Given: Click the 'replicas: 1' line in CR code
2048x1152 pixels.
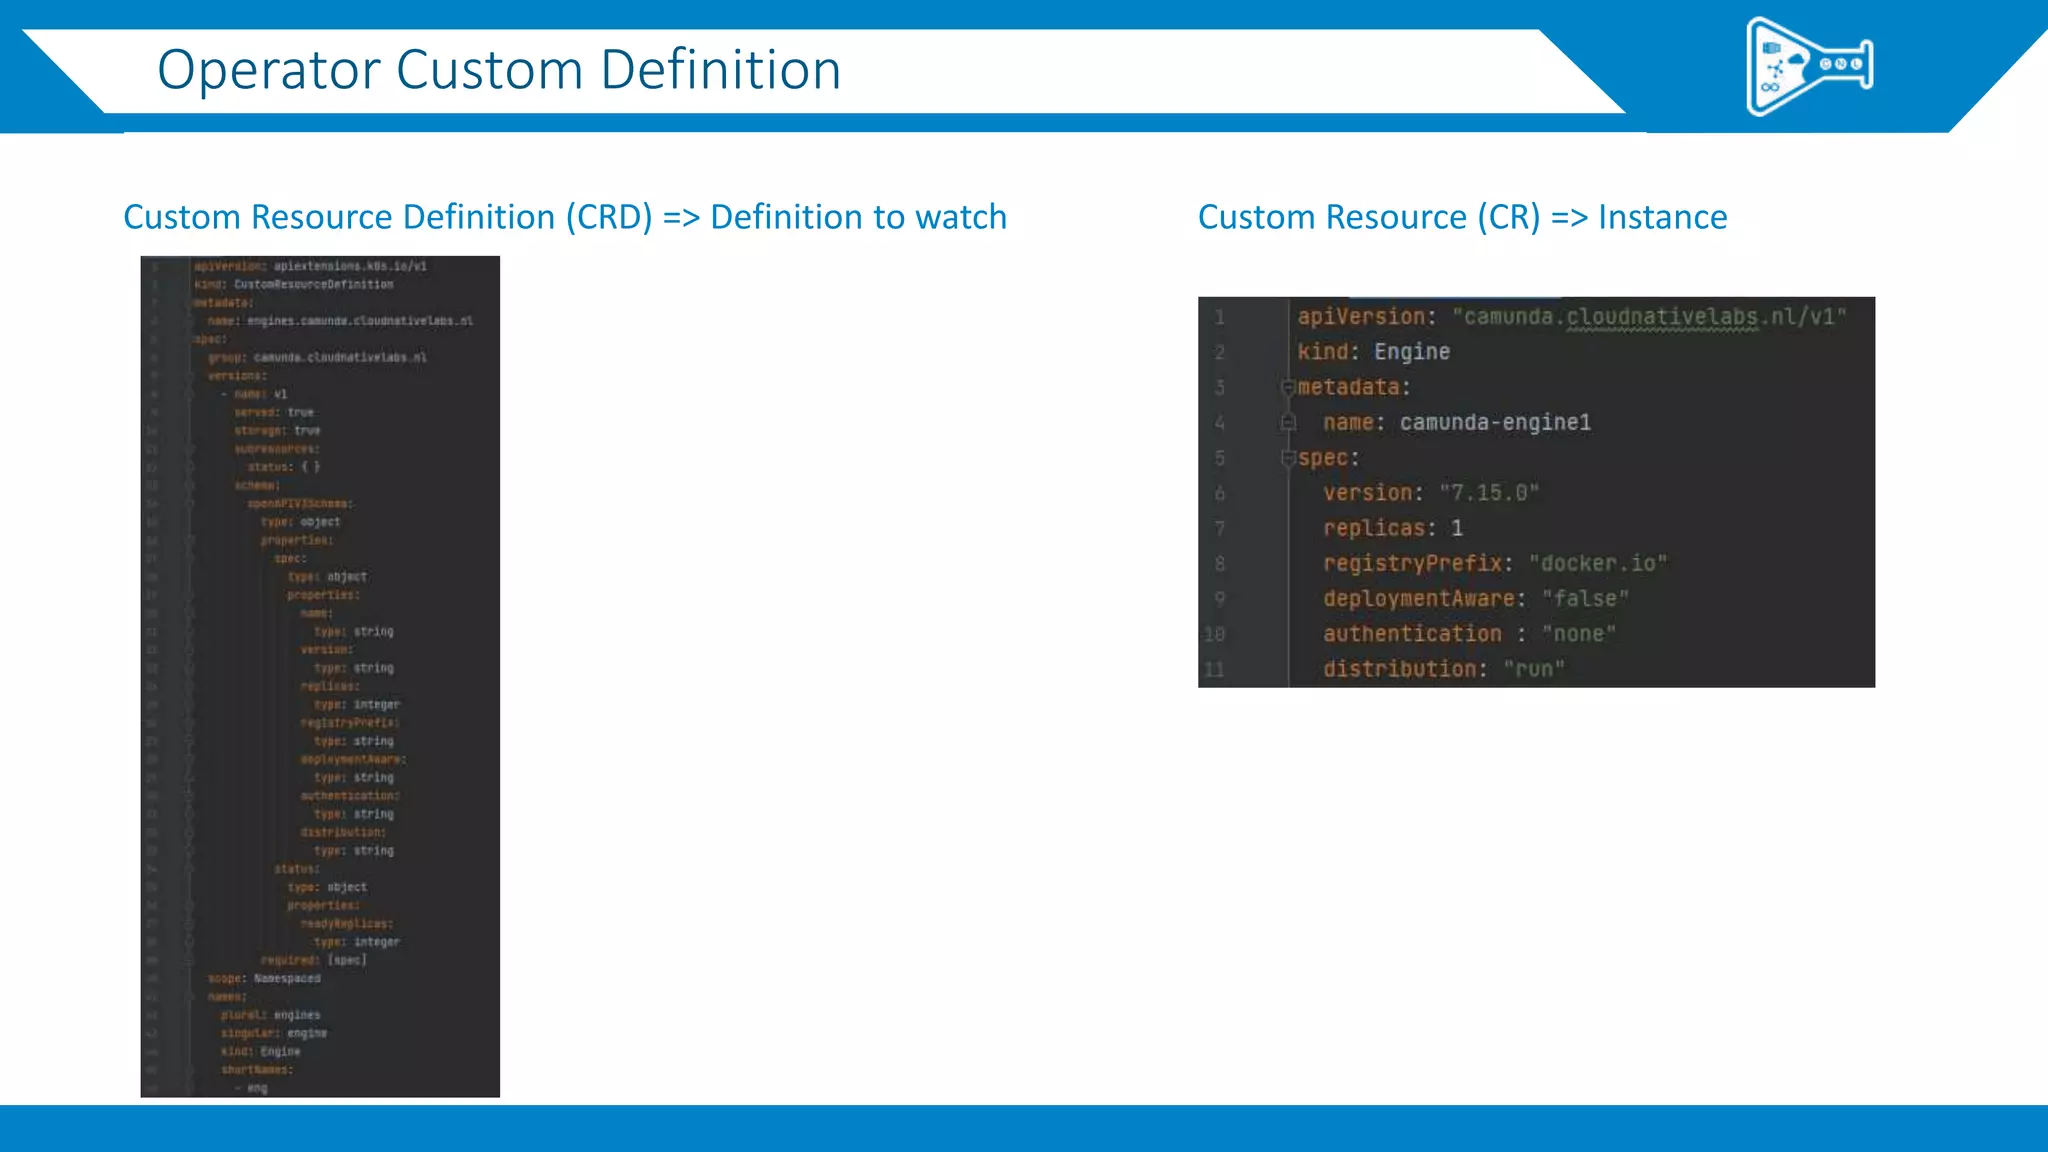Looking at the screenshot, I should 1393,528.
